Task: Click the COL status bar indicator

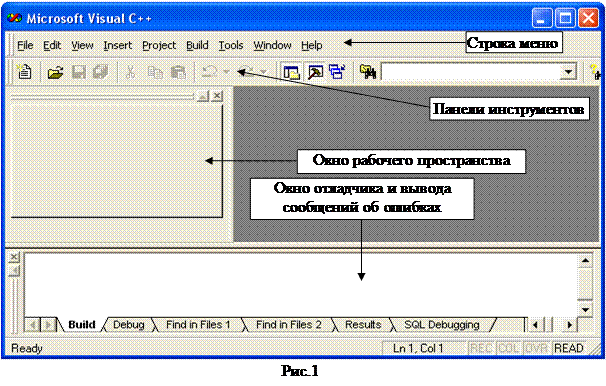Action: pos(509,348)
